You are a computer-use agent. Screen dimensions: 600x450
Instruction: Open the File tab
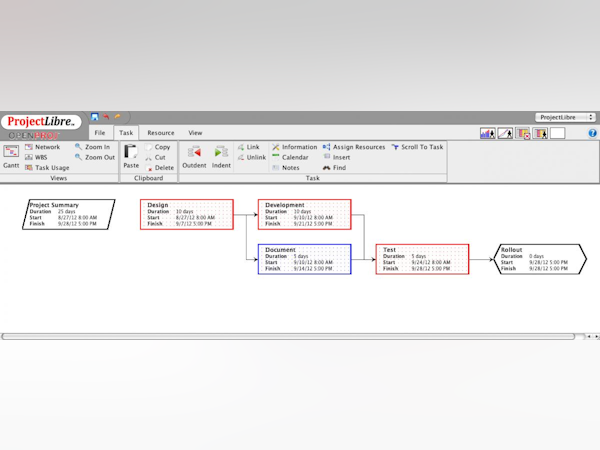pyautogui.click(x=100, y=133)
